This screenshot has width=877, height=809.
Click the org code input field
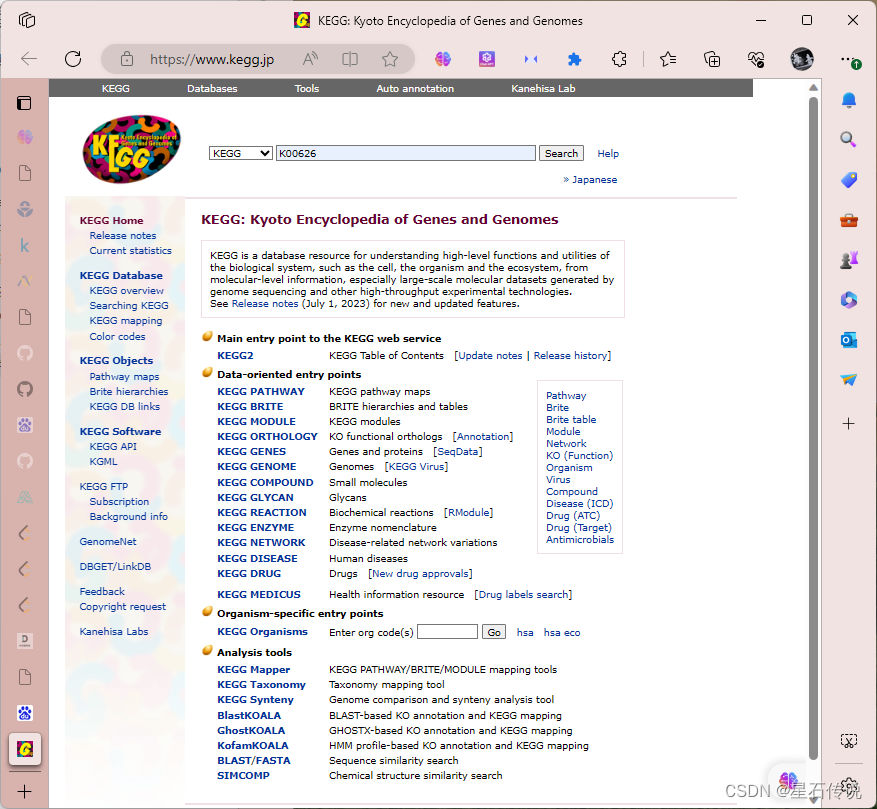(x=447, y=632)
